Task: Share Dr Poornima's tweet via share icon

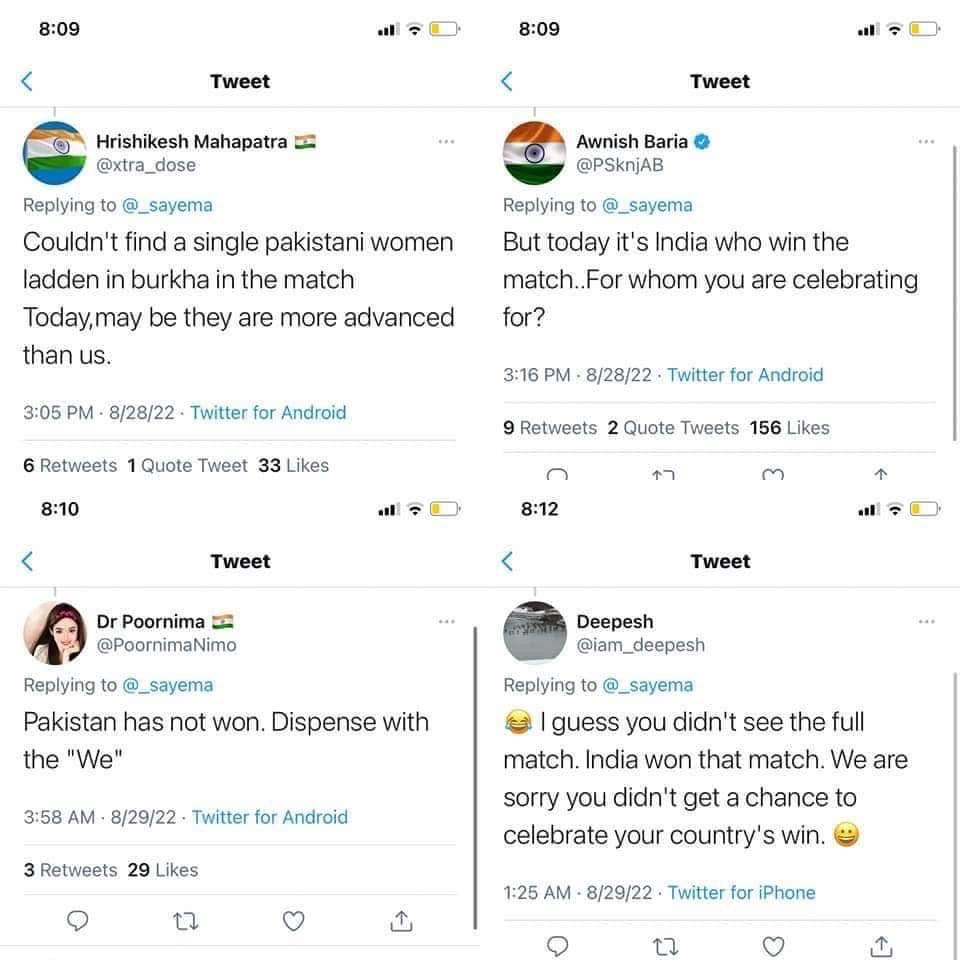Action: click(x=399, y=920)
